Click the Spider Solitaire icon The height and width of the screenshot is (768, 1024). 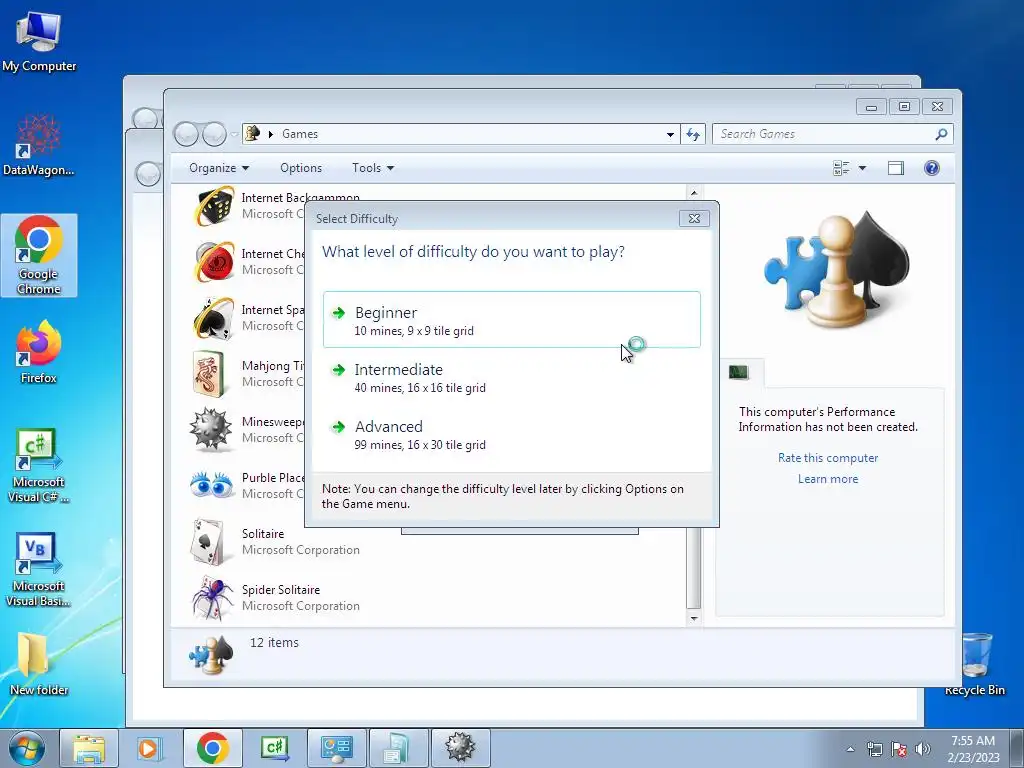click(212, 598)
